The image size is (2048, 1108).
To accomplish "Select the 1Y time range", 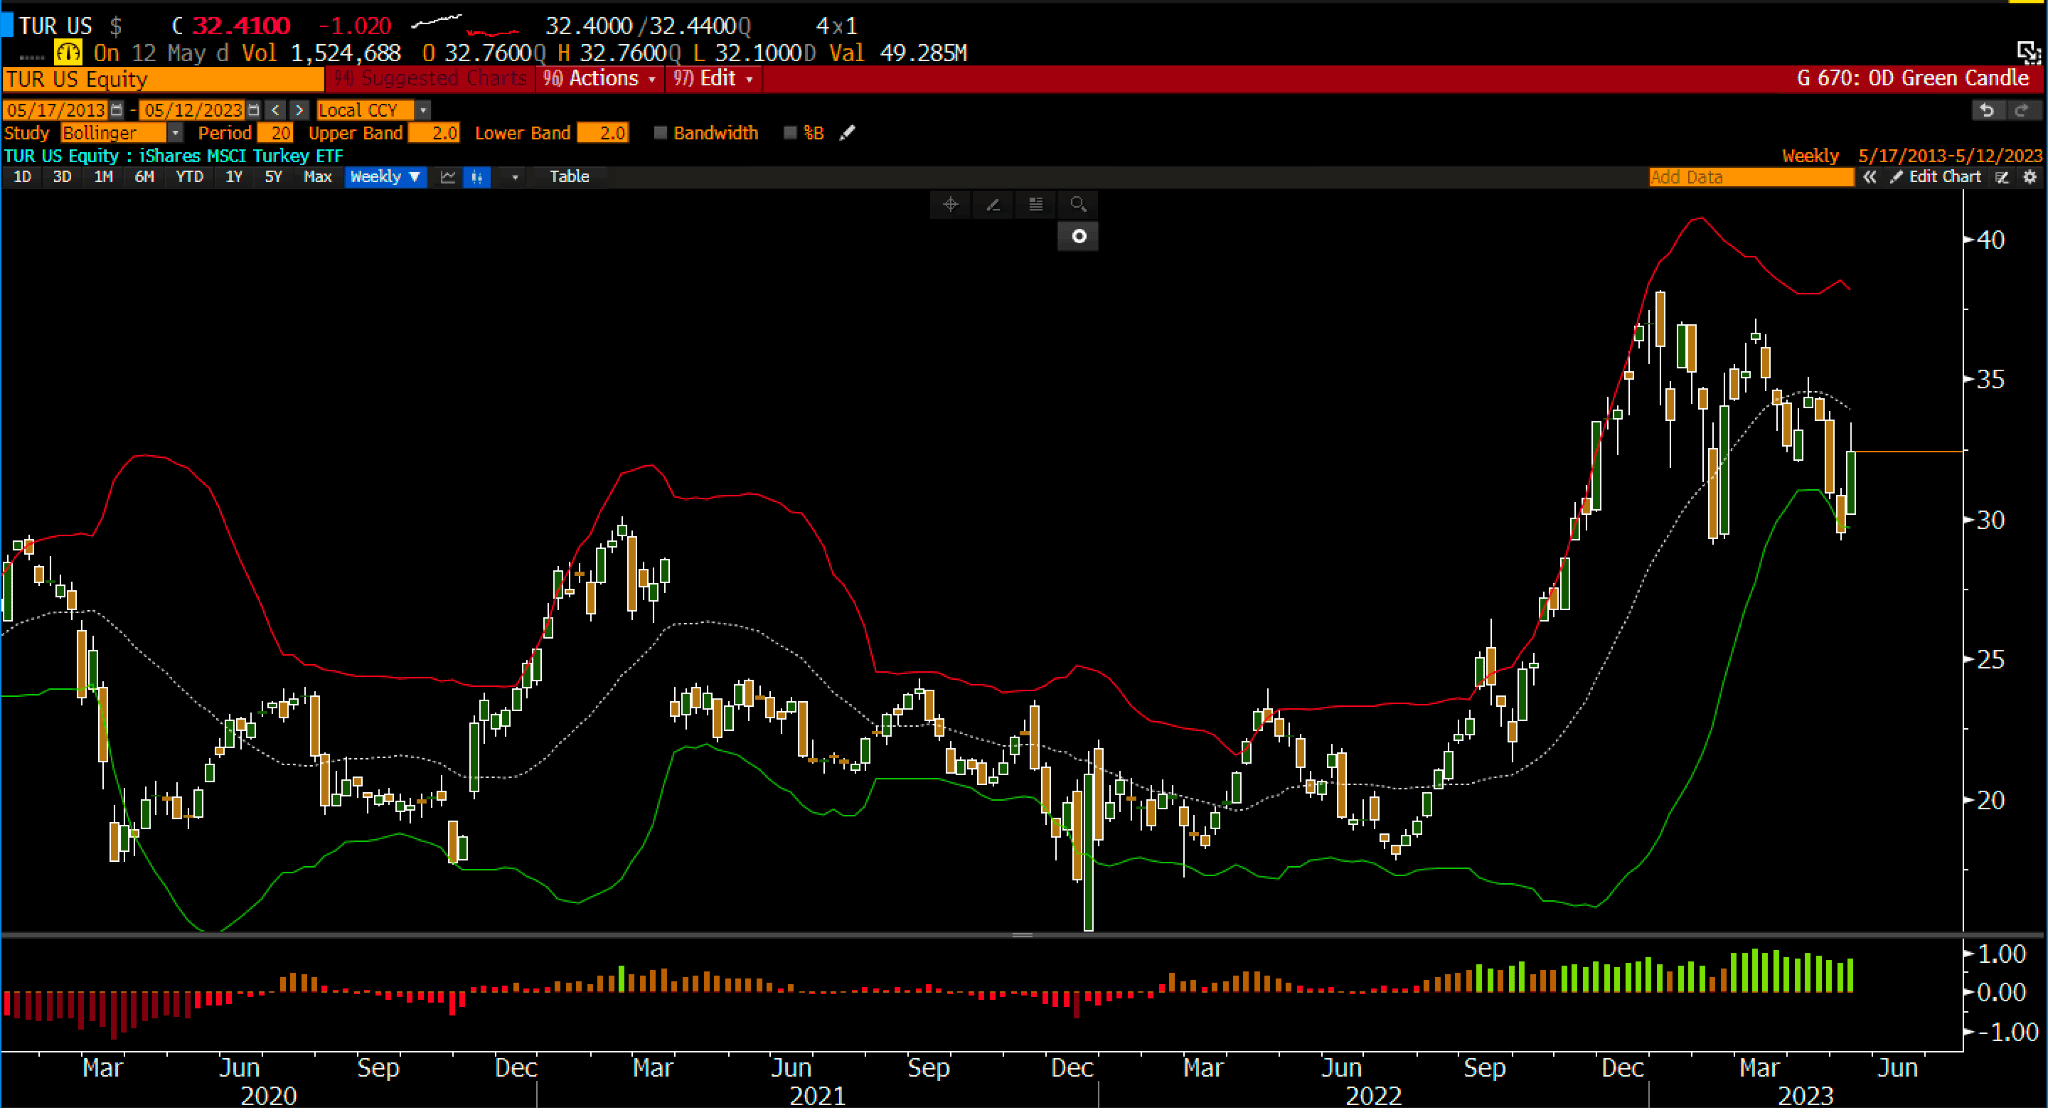I will pyautogui.click(x=233, y=177).
